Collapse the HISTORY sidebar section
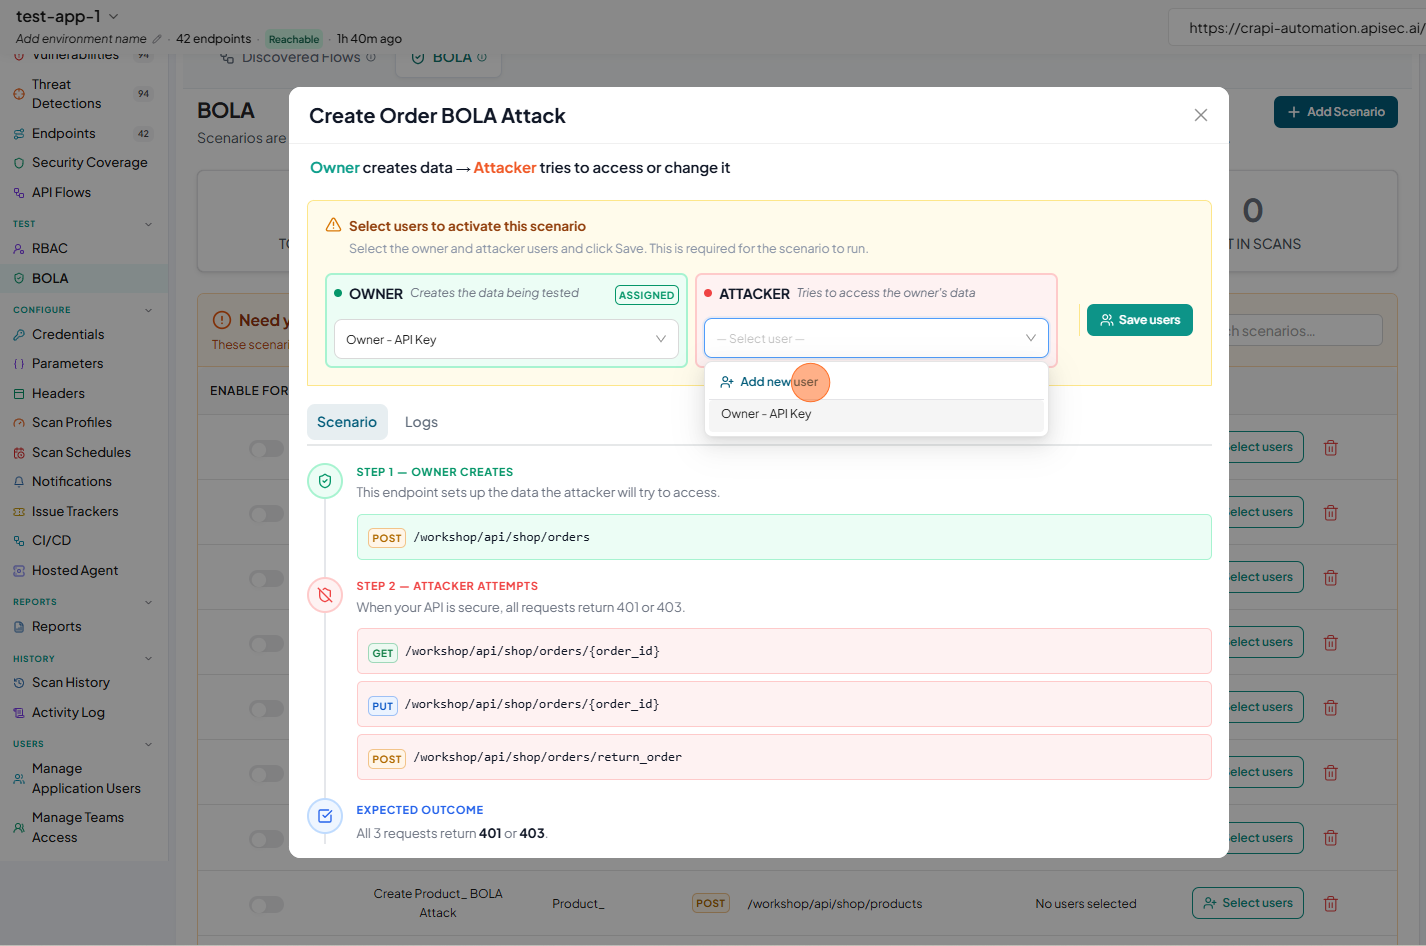The image size is (1426, 946). pyautogui.click(x=149, y=659)
